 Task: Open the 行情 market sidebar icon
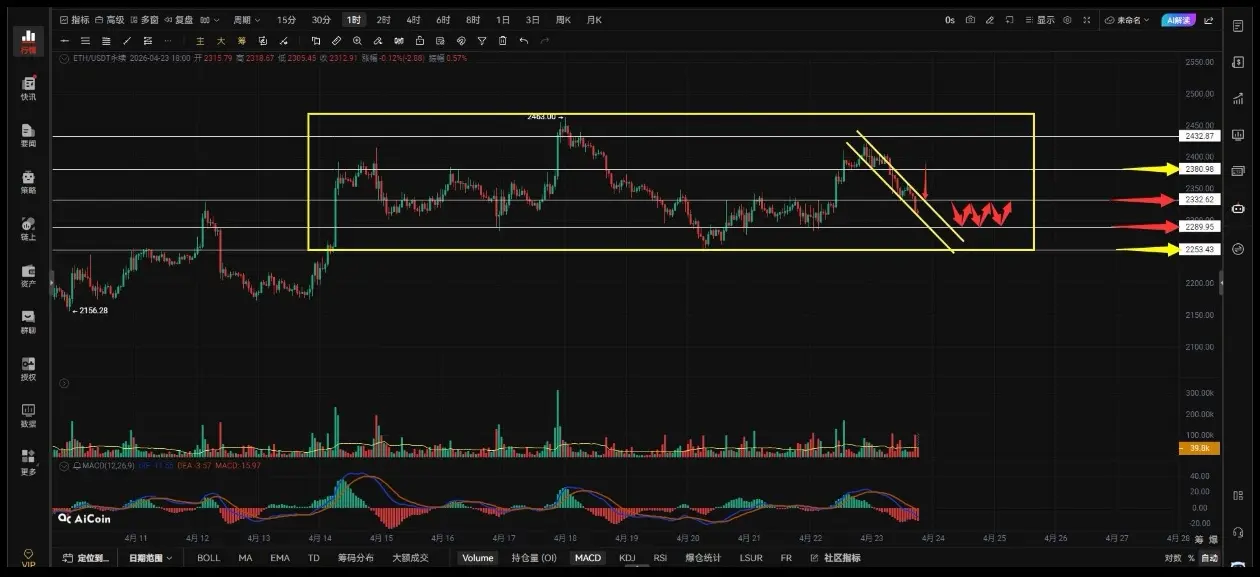click(x=28, y=41)
